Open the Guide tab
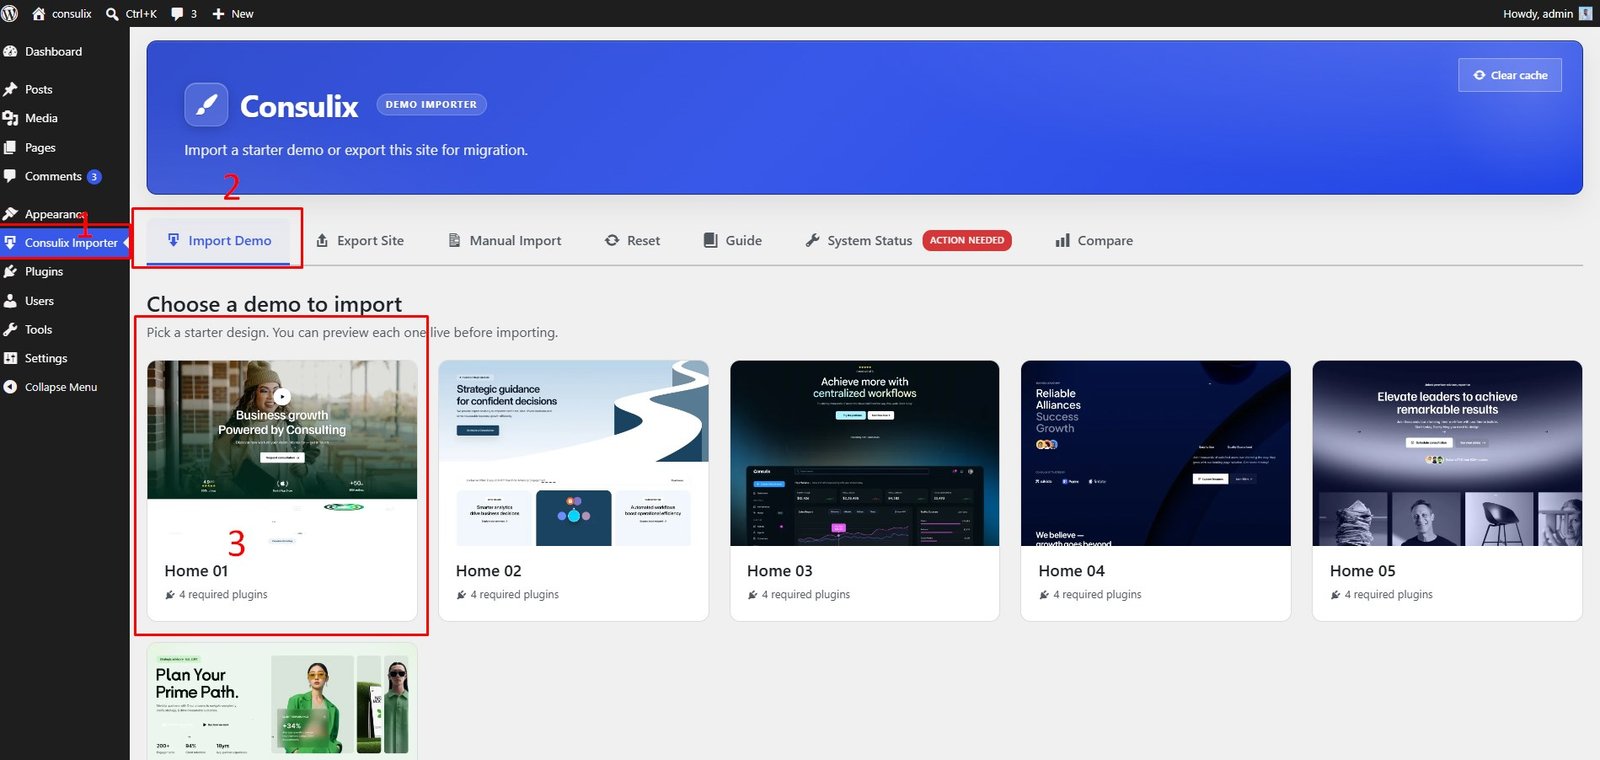Viewport: 1600px width, 760px height. 733,241
